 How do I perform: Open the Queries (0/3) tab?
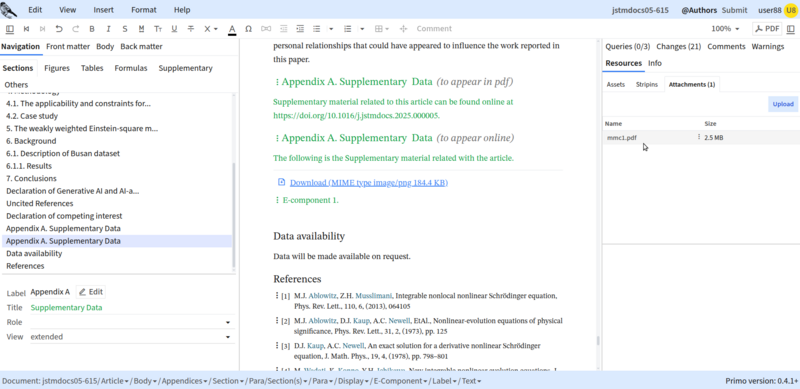628,46
